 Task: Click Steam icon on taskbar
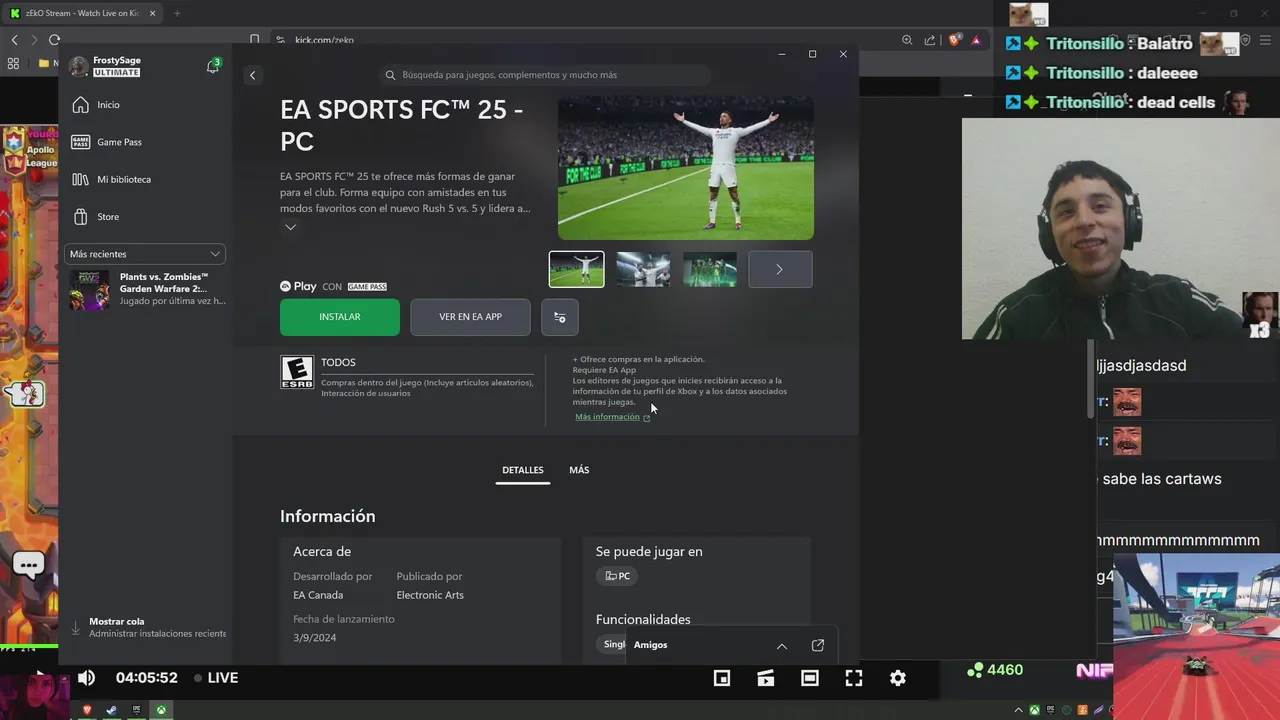[111, 710]
